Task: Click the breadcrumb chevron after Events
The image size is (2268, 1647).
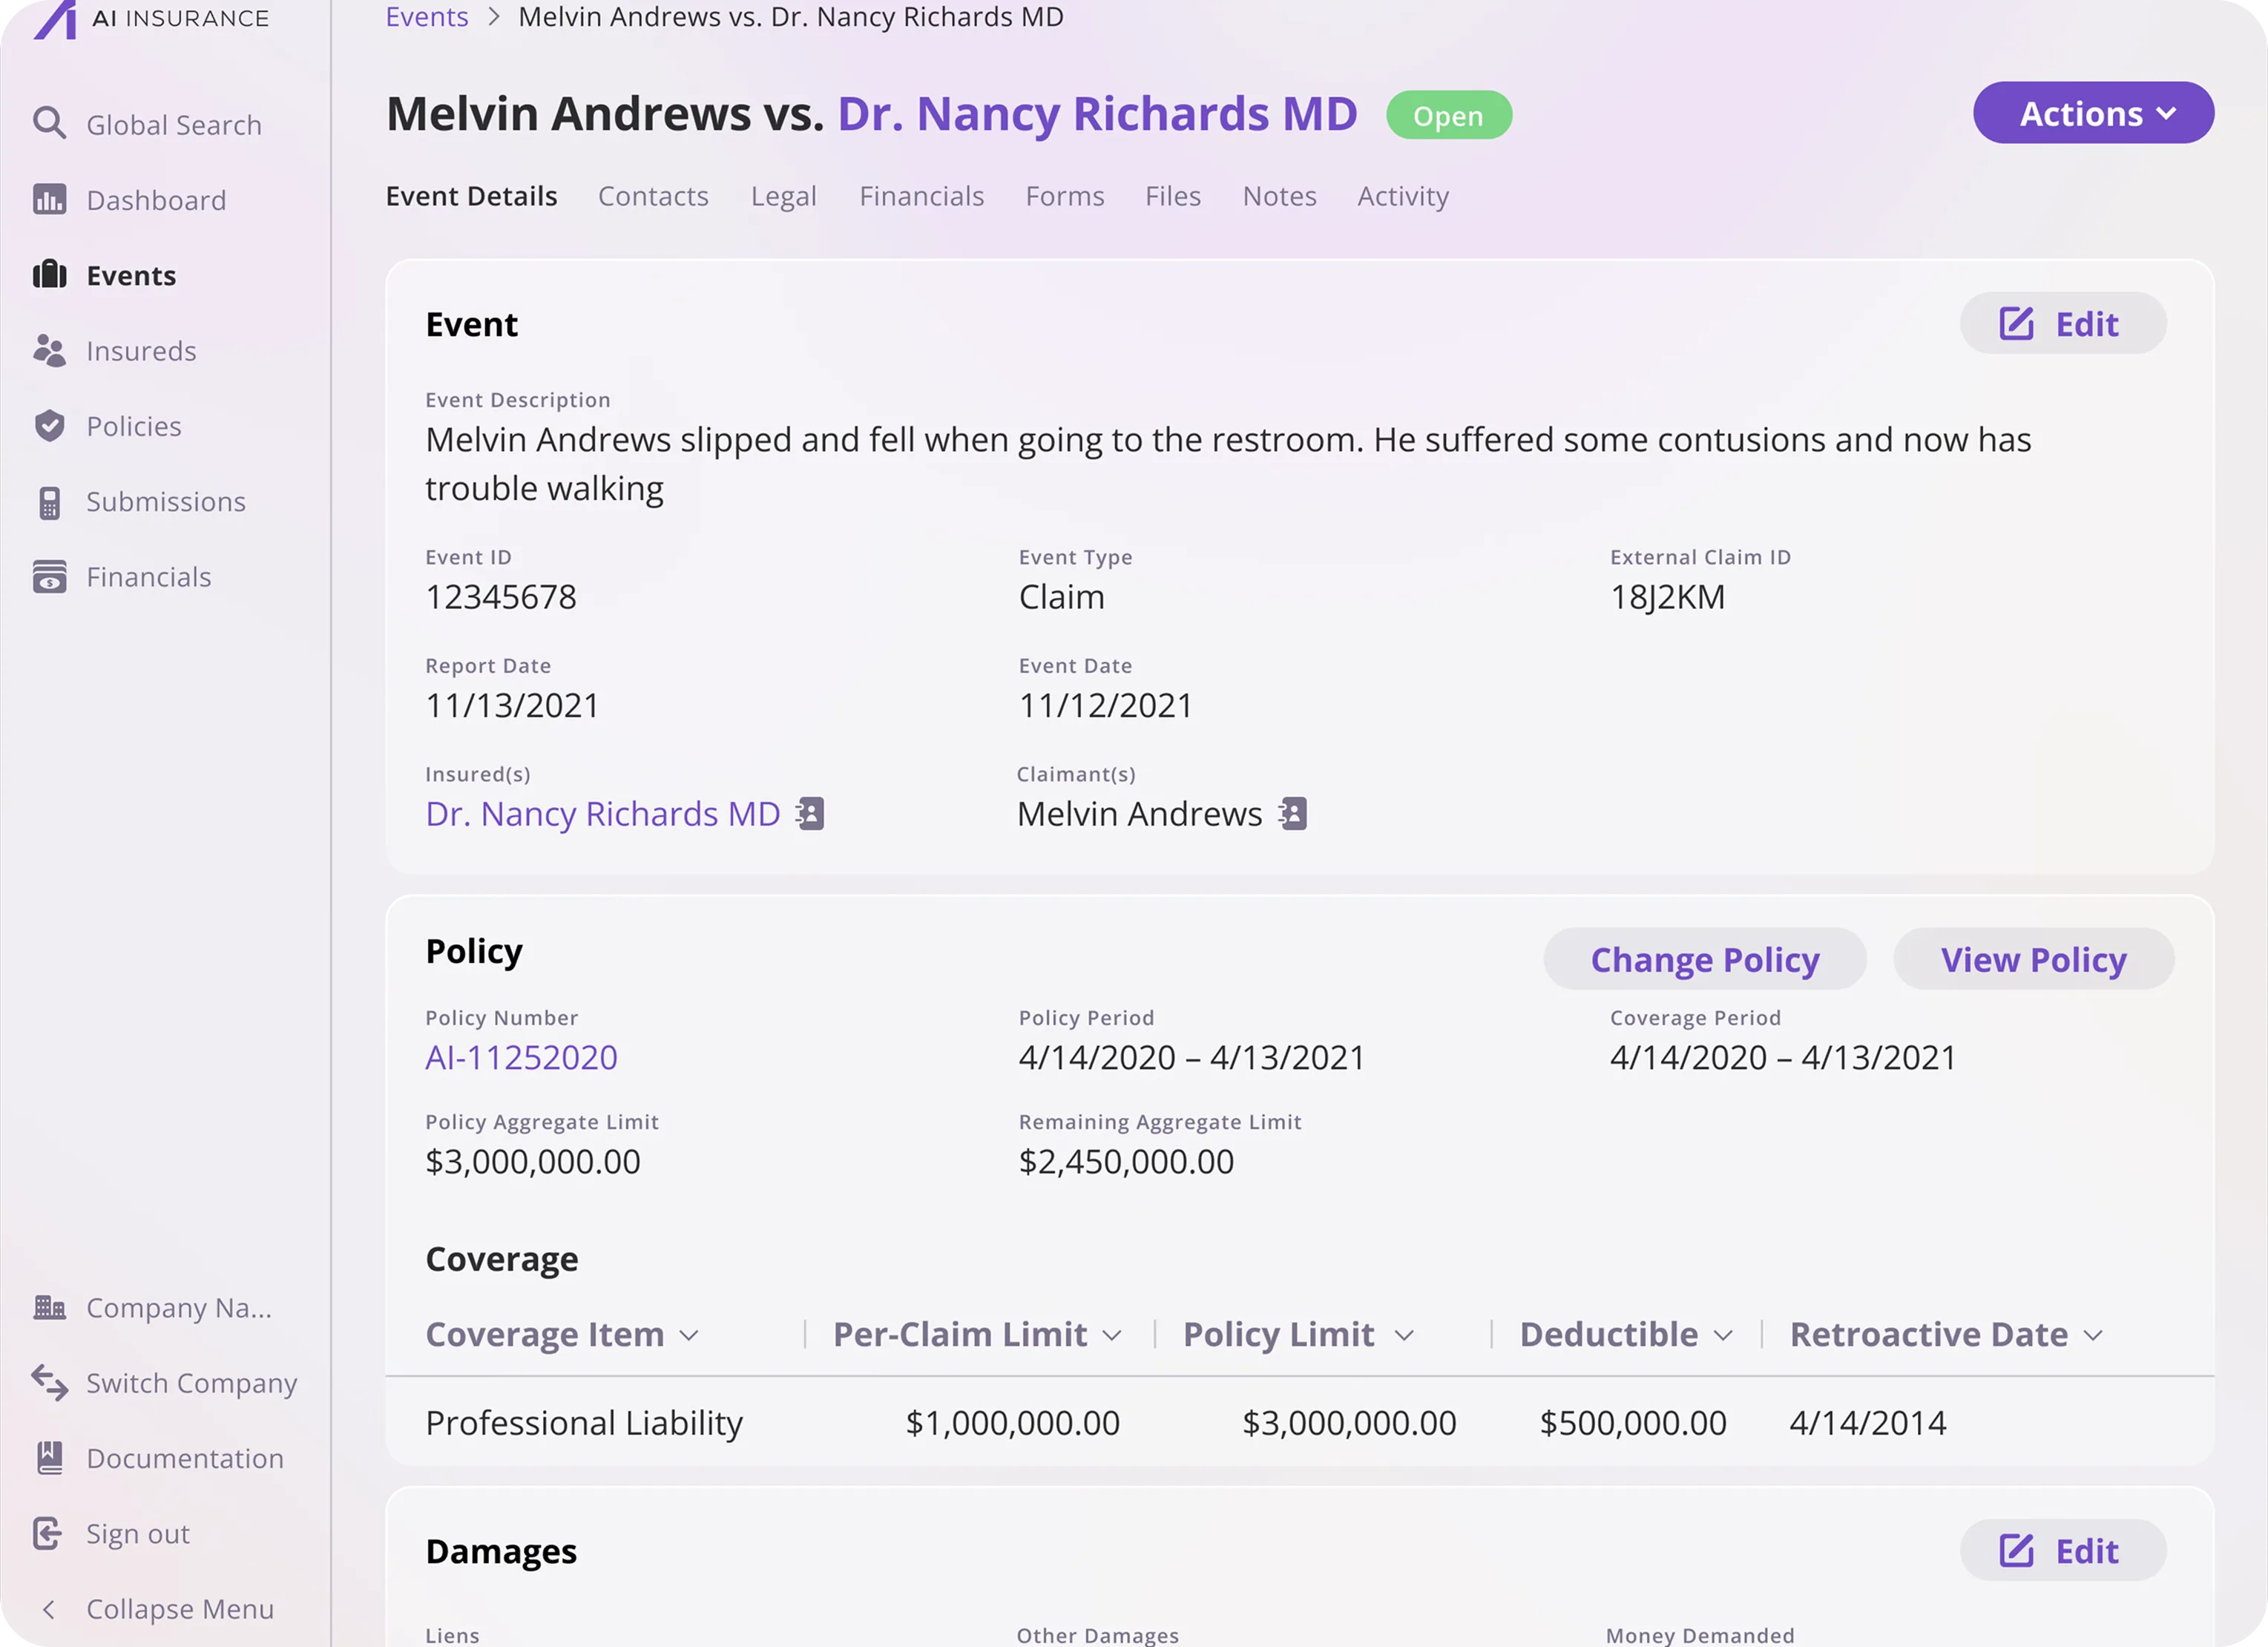Action: pos(493,17)
